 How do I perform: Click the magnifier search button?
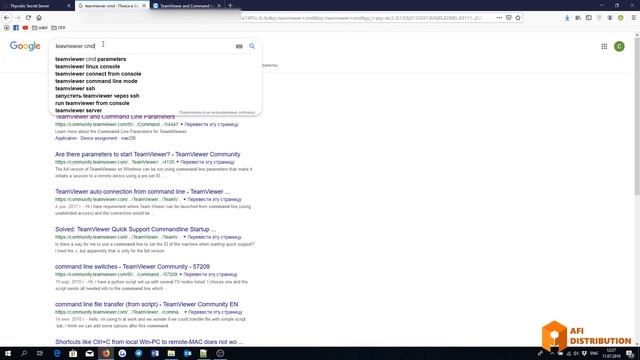coord(252,46)
